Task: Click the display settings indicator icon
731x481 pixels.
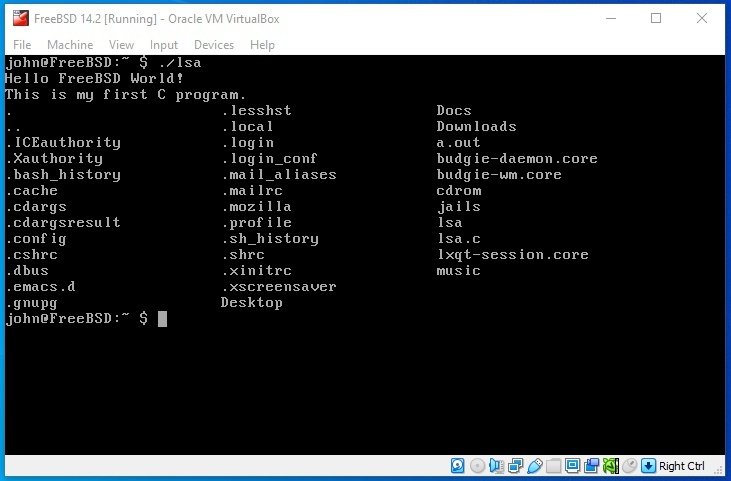Action: [572, 466]
